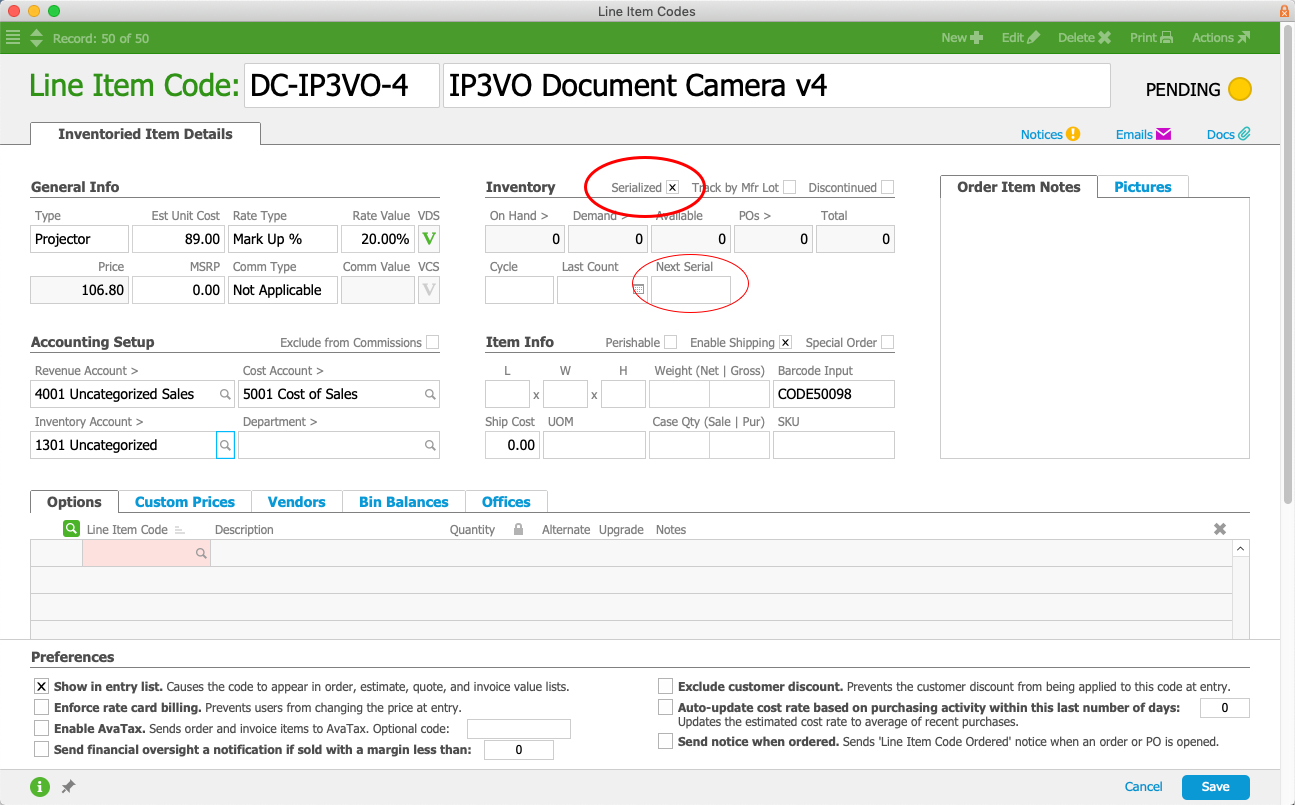Click the Delete toolbar button
Image resolution: width=1295 pixels, height=805 pixels.
[1085, 38]
